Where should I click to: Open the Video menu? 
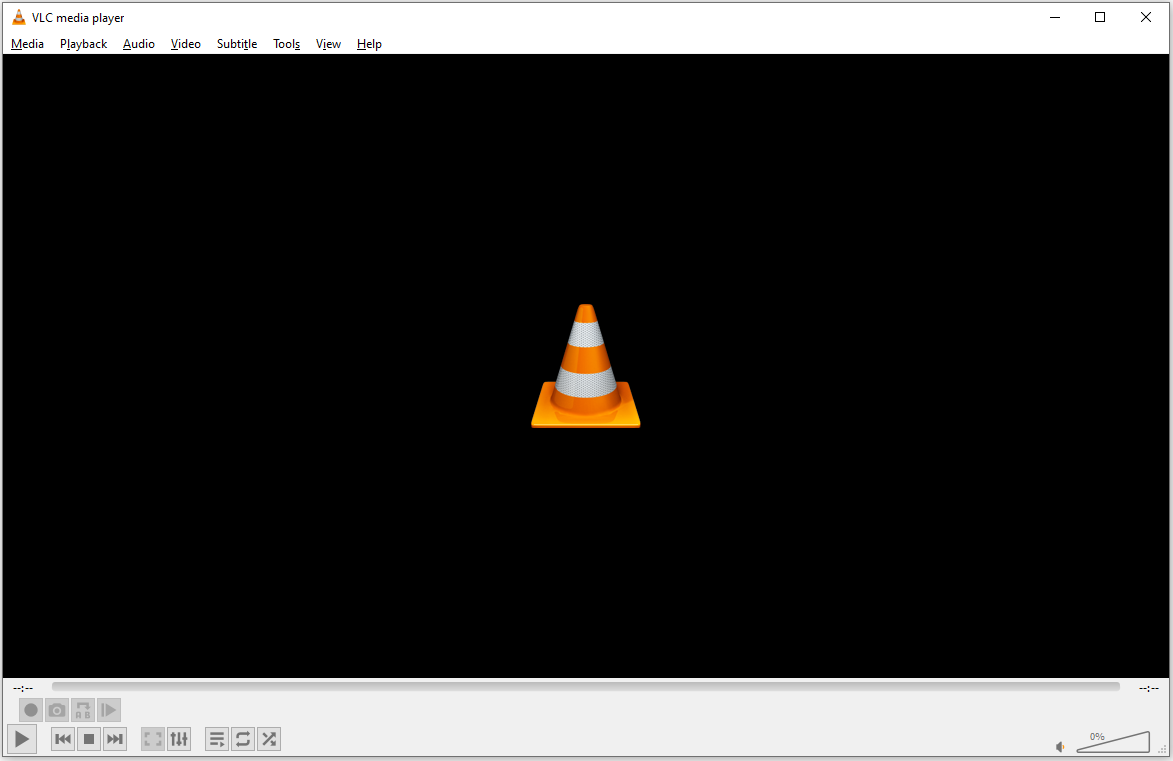[186, 44]
